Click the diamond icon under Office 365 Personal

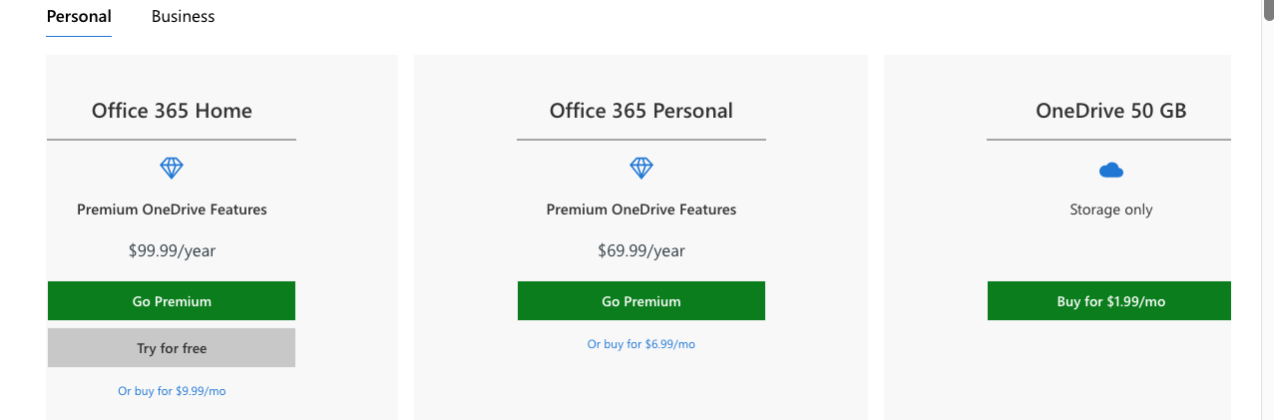641,168
